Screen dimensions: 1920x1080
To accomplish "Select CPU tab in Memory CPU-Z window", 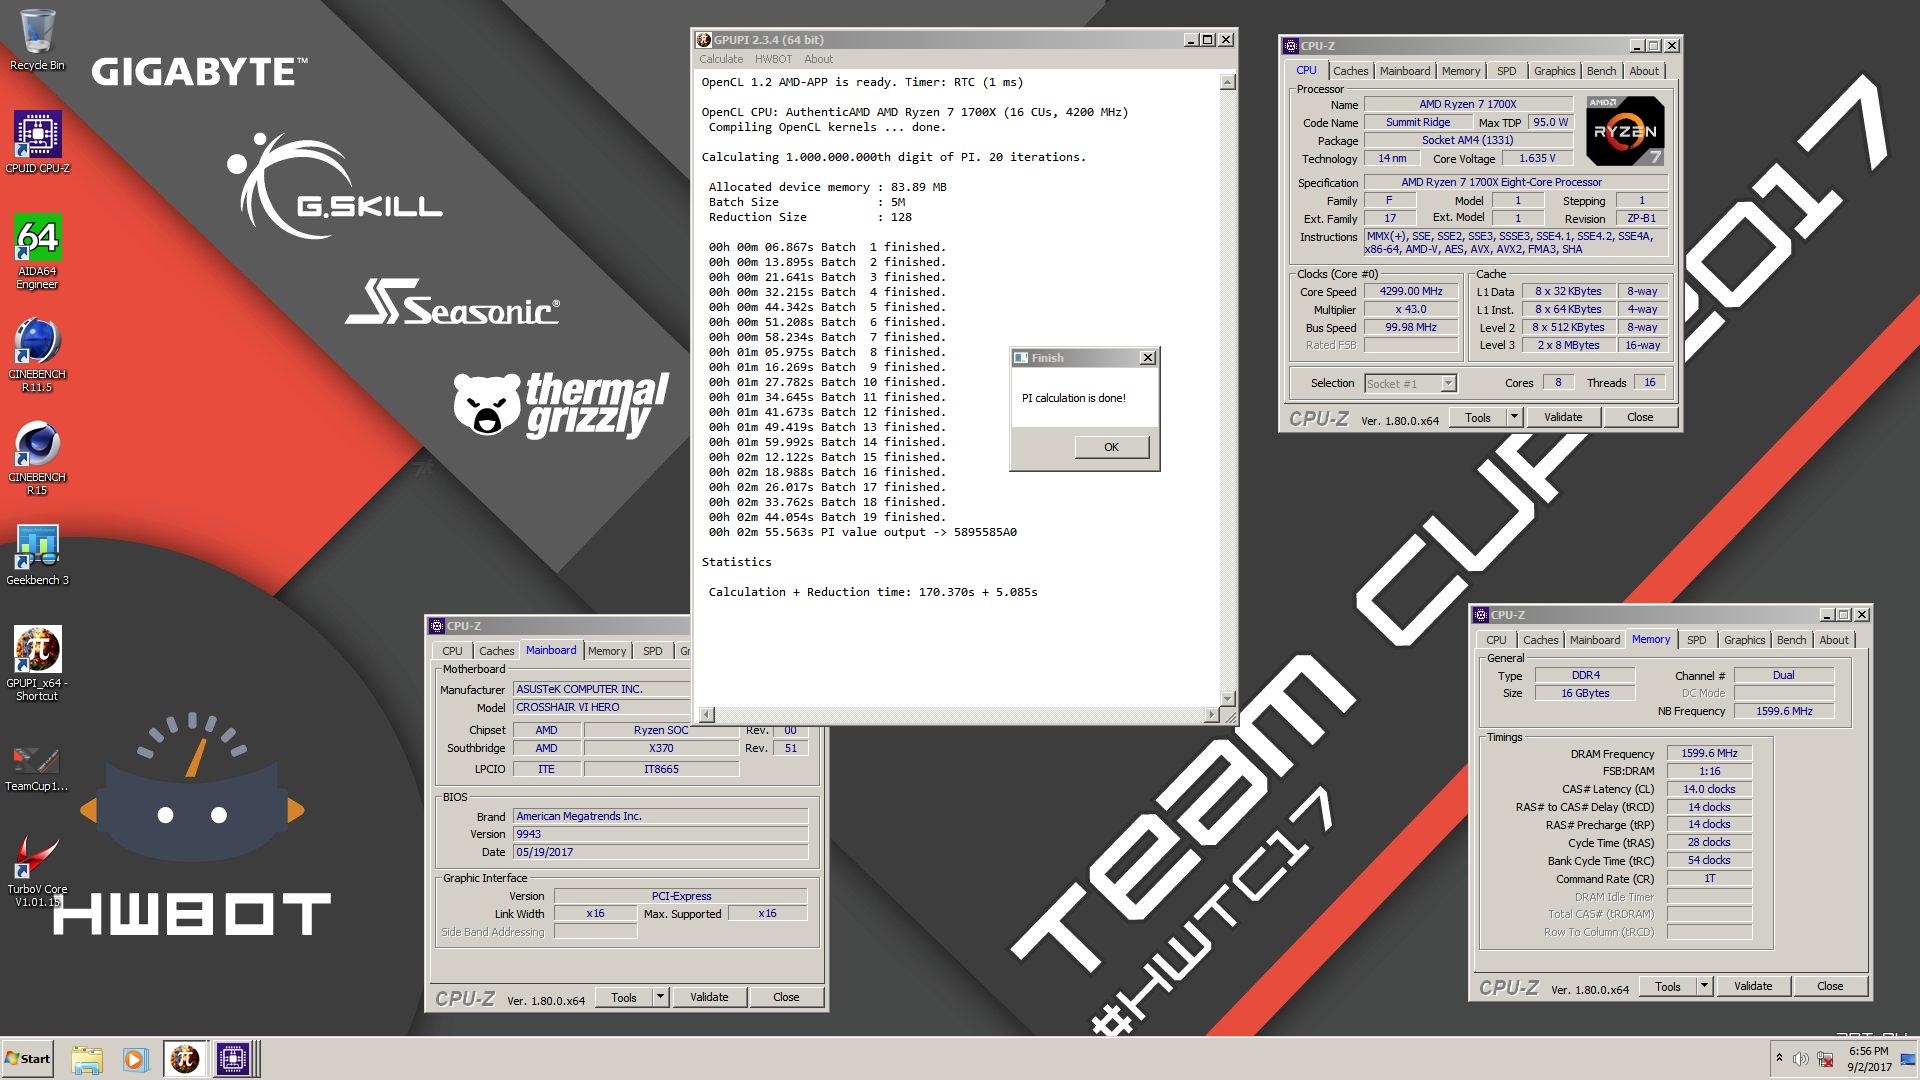I will 1496,640.
